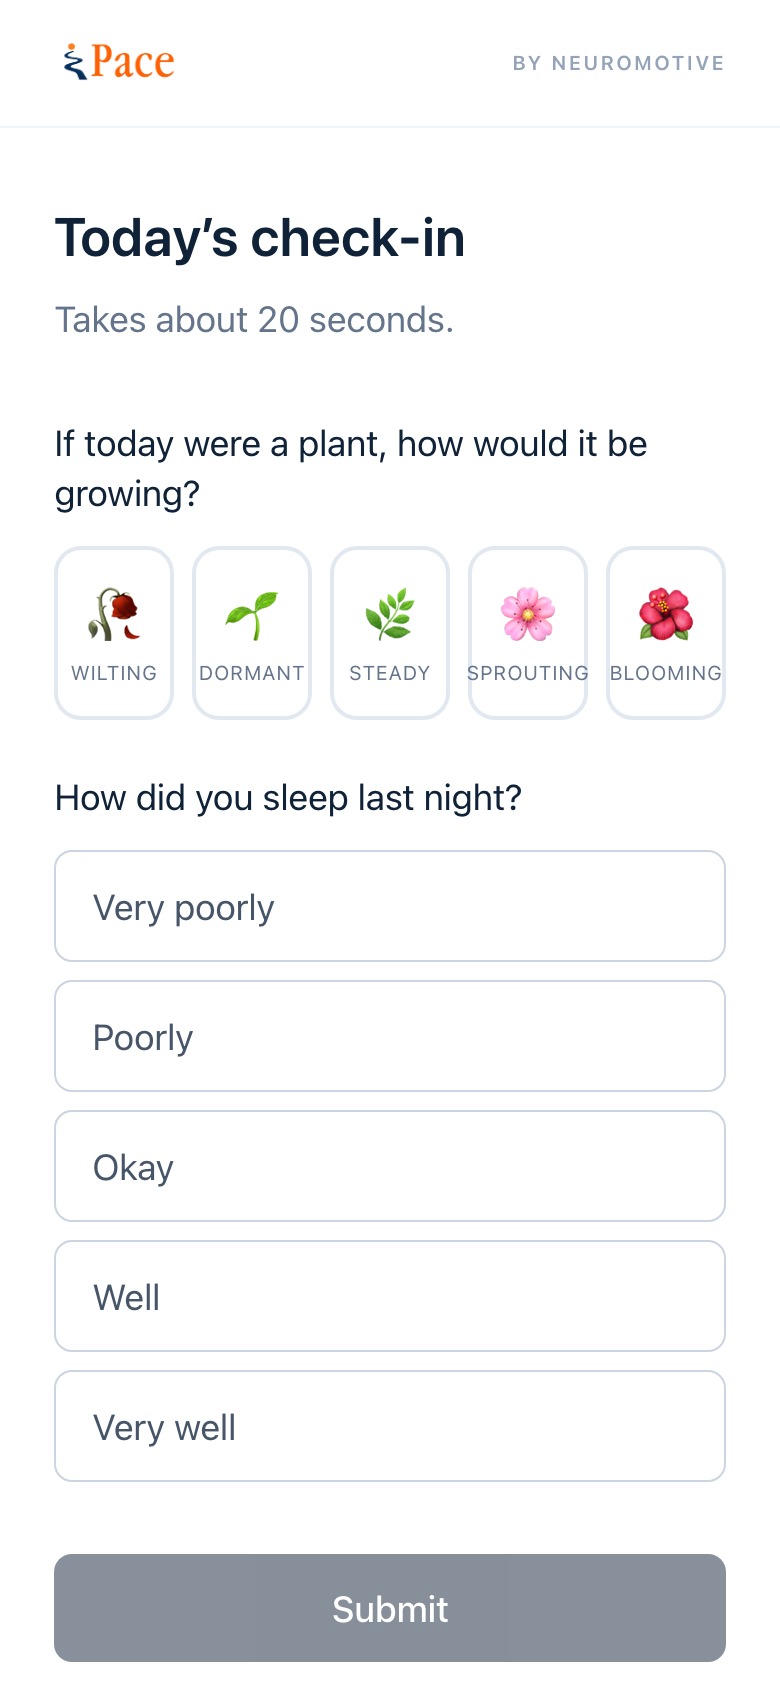Pick the leafy herb emoji

tap(390, 614)
